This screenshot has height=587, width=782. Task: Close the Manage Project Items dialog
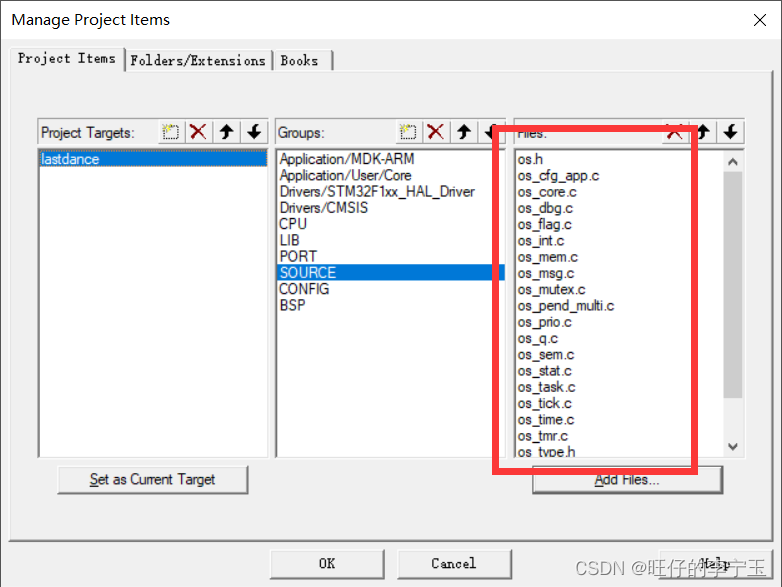point(760,20)
